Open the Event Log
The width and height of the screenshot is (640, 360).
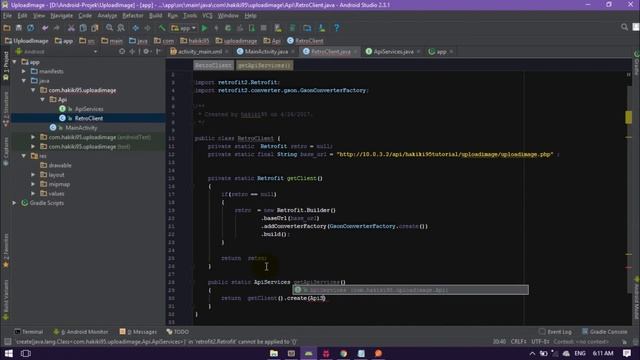coord(555,332)
